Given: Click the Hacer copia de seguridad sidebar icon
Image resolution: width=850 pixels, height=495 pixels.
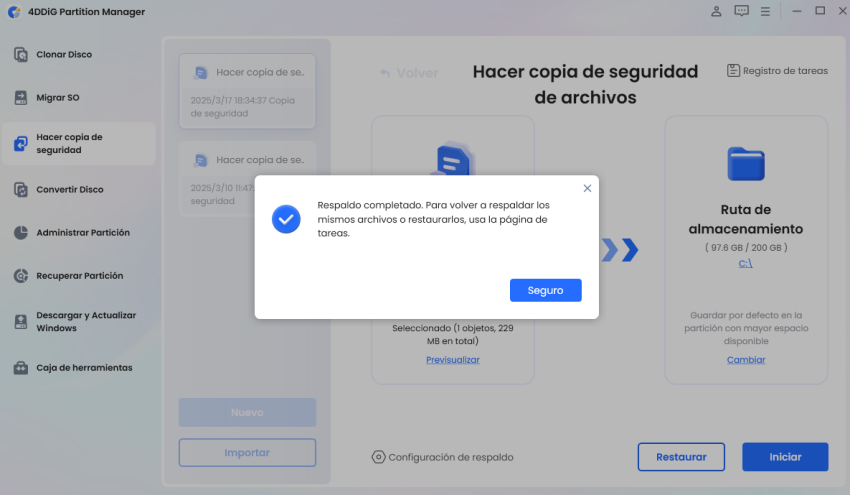Looking at the screenshot, I should pyautogui.click(x=21, y=144).
